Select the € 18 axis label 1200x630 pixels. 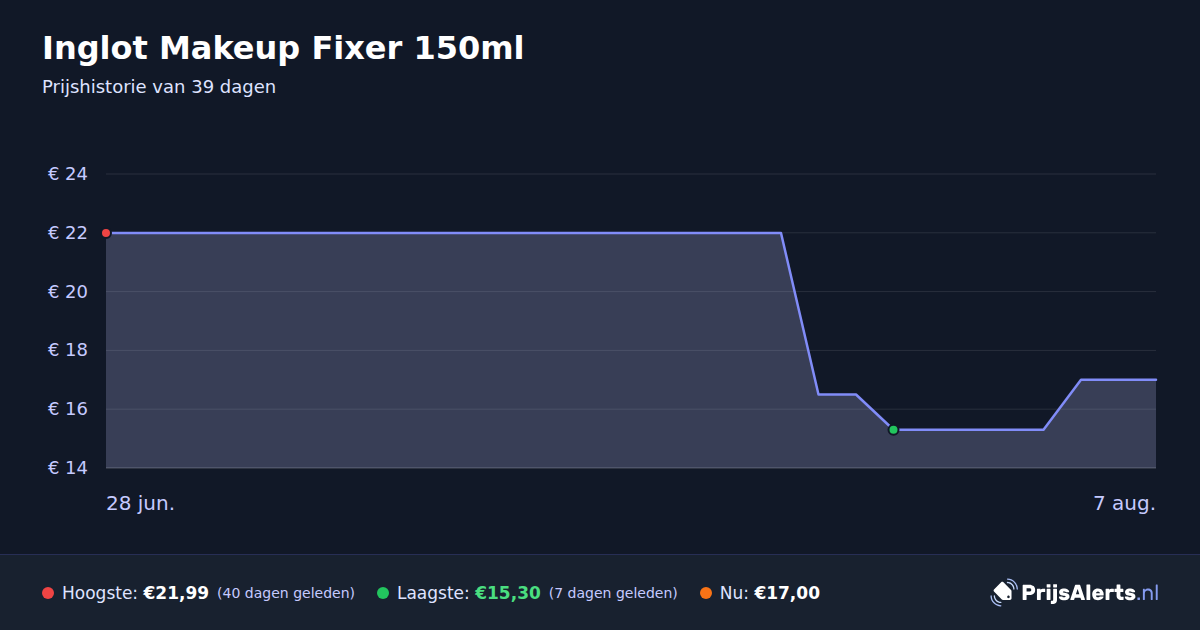pos(68,351)
